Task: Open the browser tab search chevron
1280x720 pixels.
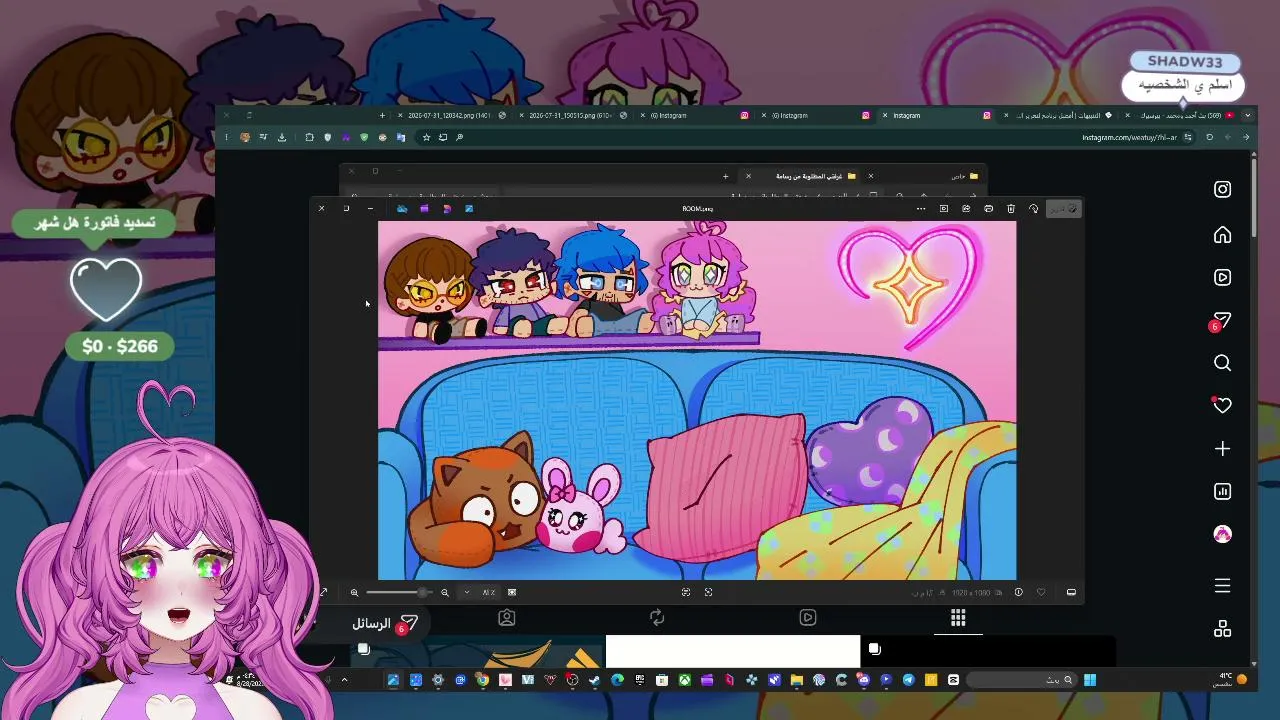Action: click(1247, 115)
